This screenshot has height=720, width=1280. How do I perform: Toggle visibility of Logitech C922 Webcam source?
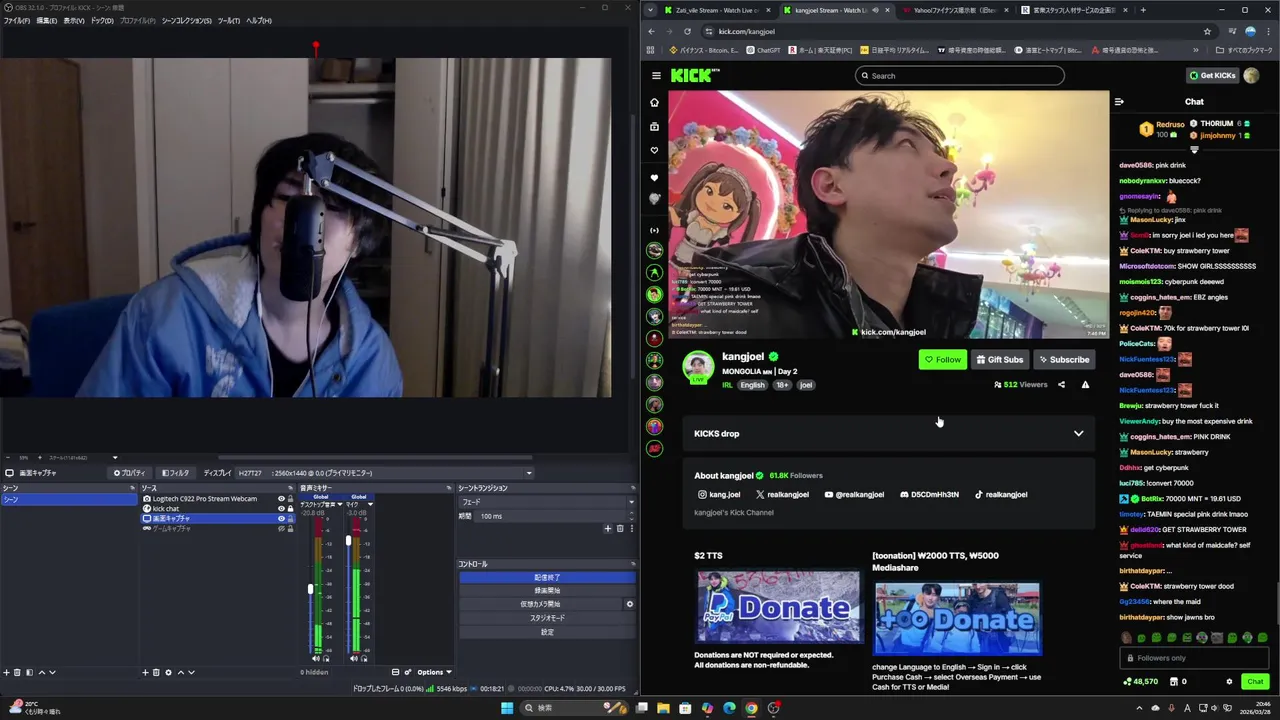(x=281, y=499)
